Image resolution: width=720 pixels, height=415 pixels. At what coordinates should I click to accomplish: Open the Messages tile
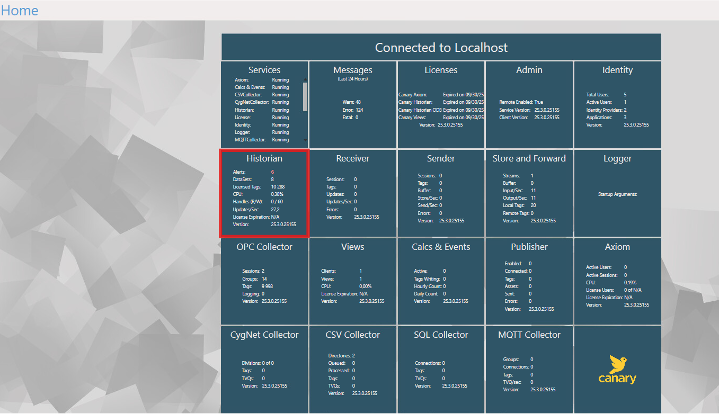(x=352, y=104)
